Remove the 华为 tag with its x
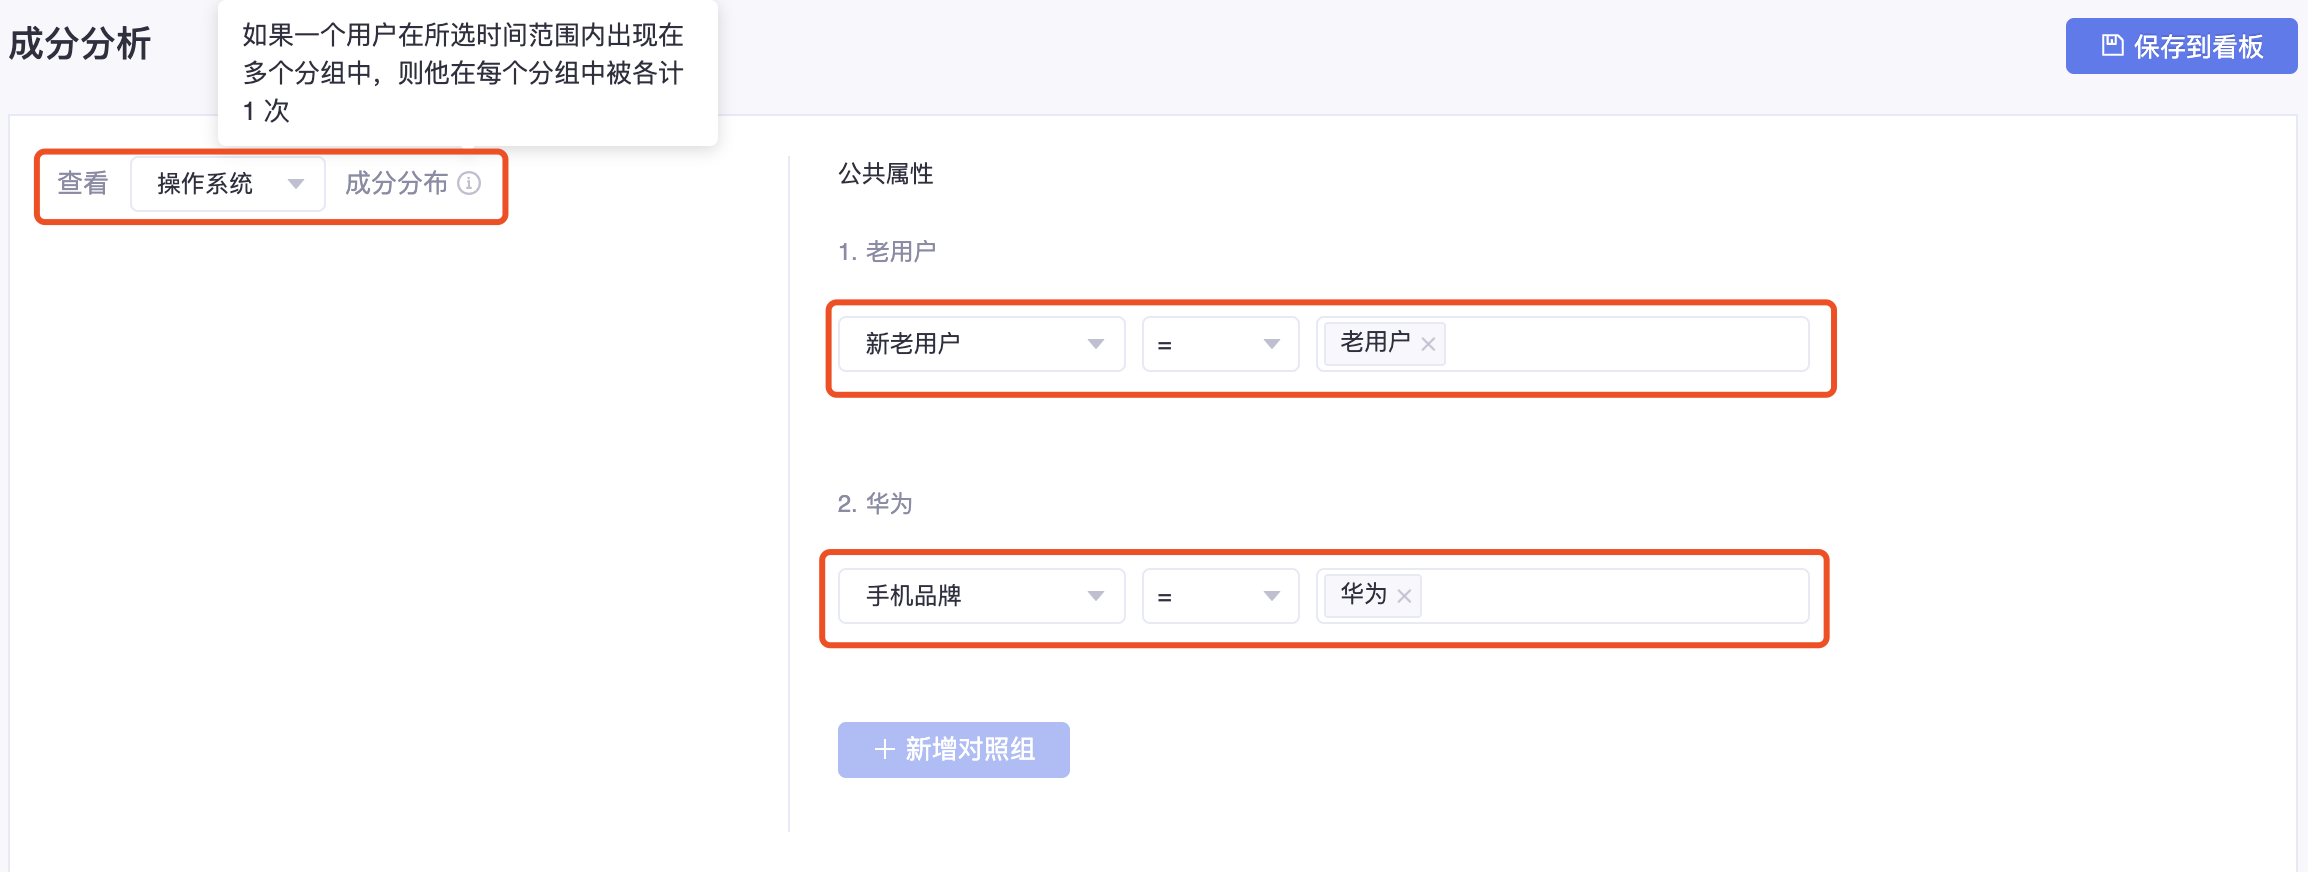Image resolution: width=2308 pixels, height=872 pixels. pyautogui.click(x=1404, y=596)
